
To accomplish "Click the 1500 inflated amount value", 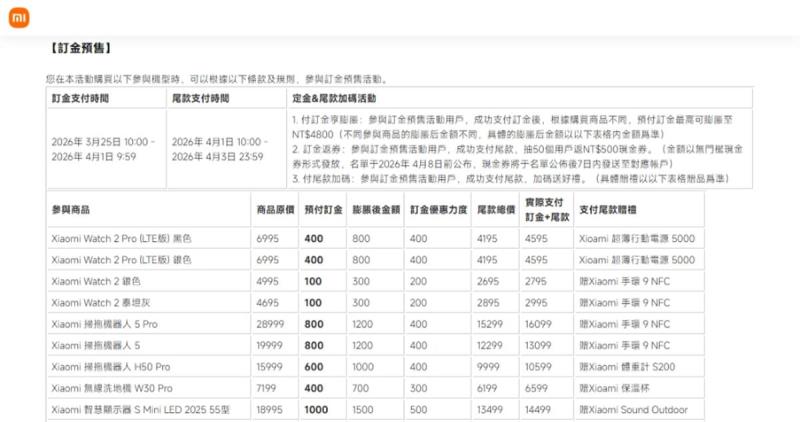I will point(363,410).
